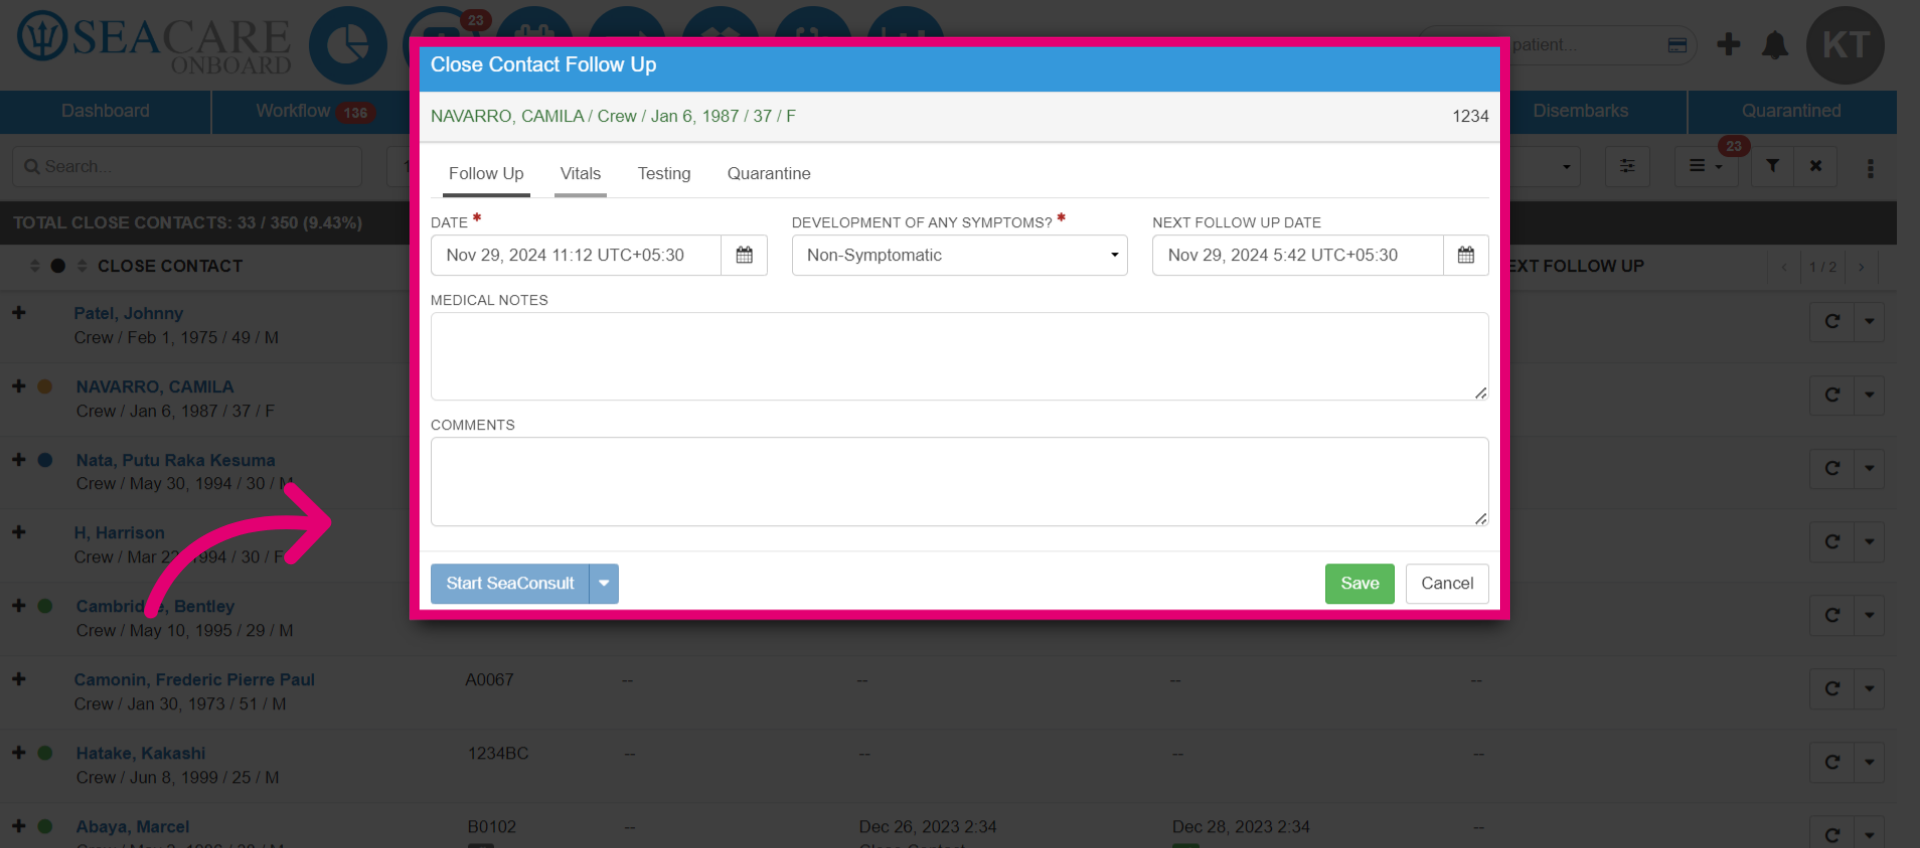The height and width of the screenshot is (848, 1920).
Task: Cancel the follow up dialog
Action: (1447, 583)
